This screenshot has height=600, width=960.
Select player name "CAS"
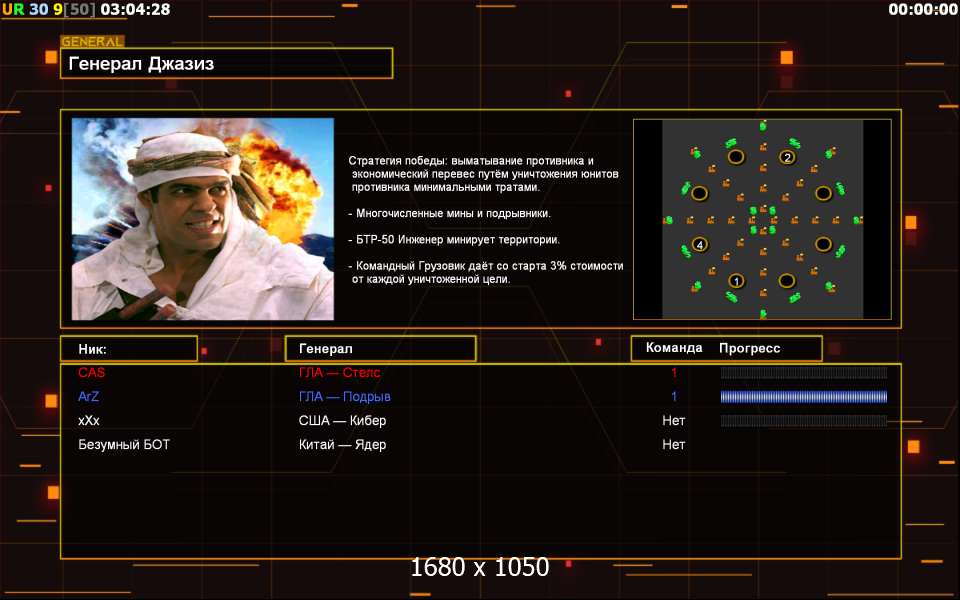coord(91,372)
